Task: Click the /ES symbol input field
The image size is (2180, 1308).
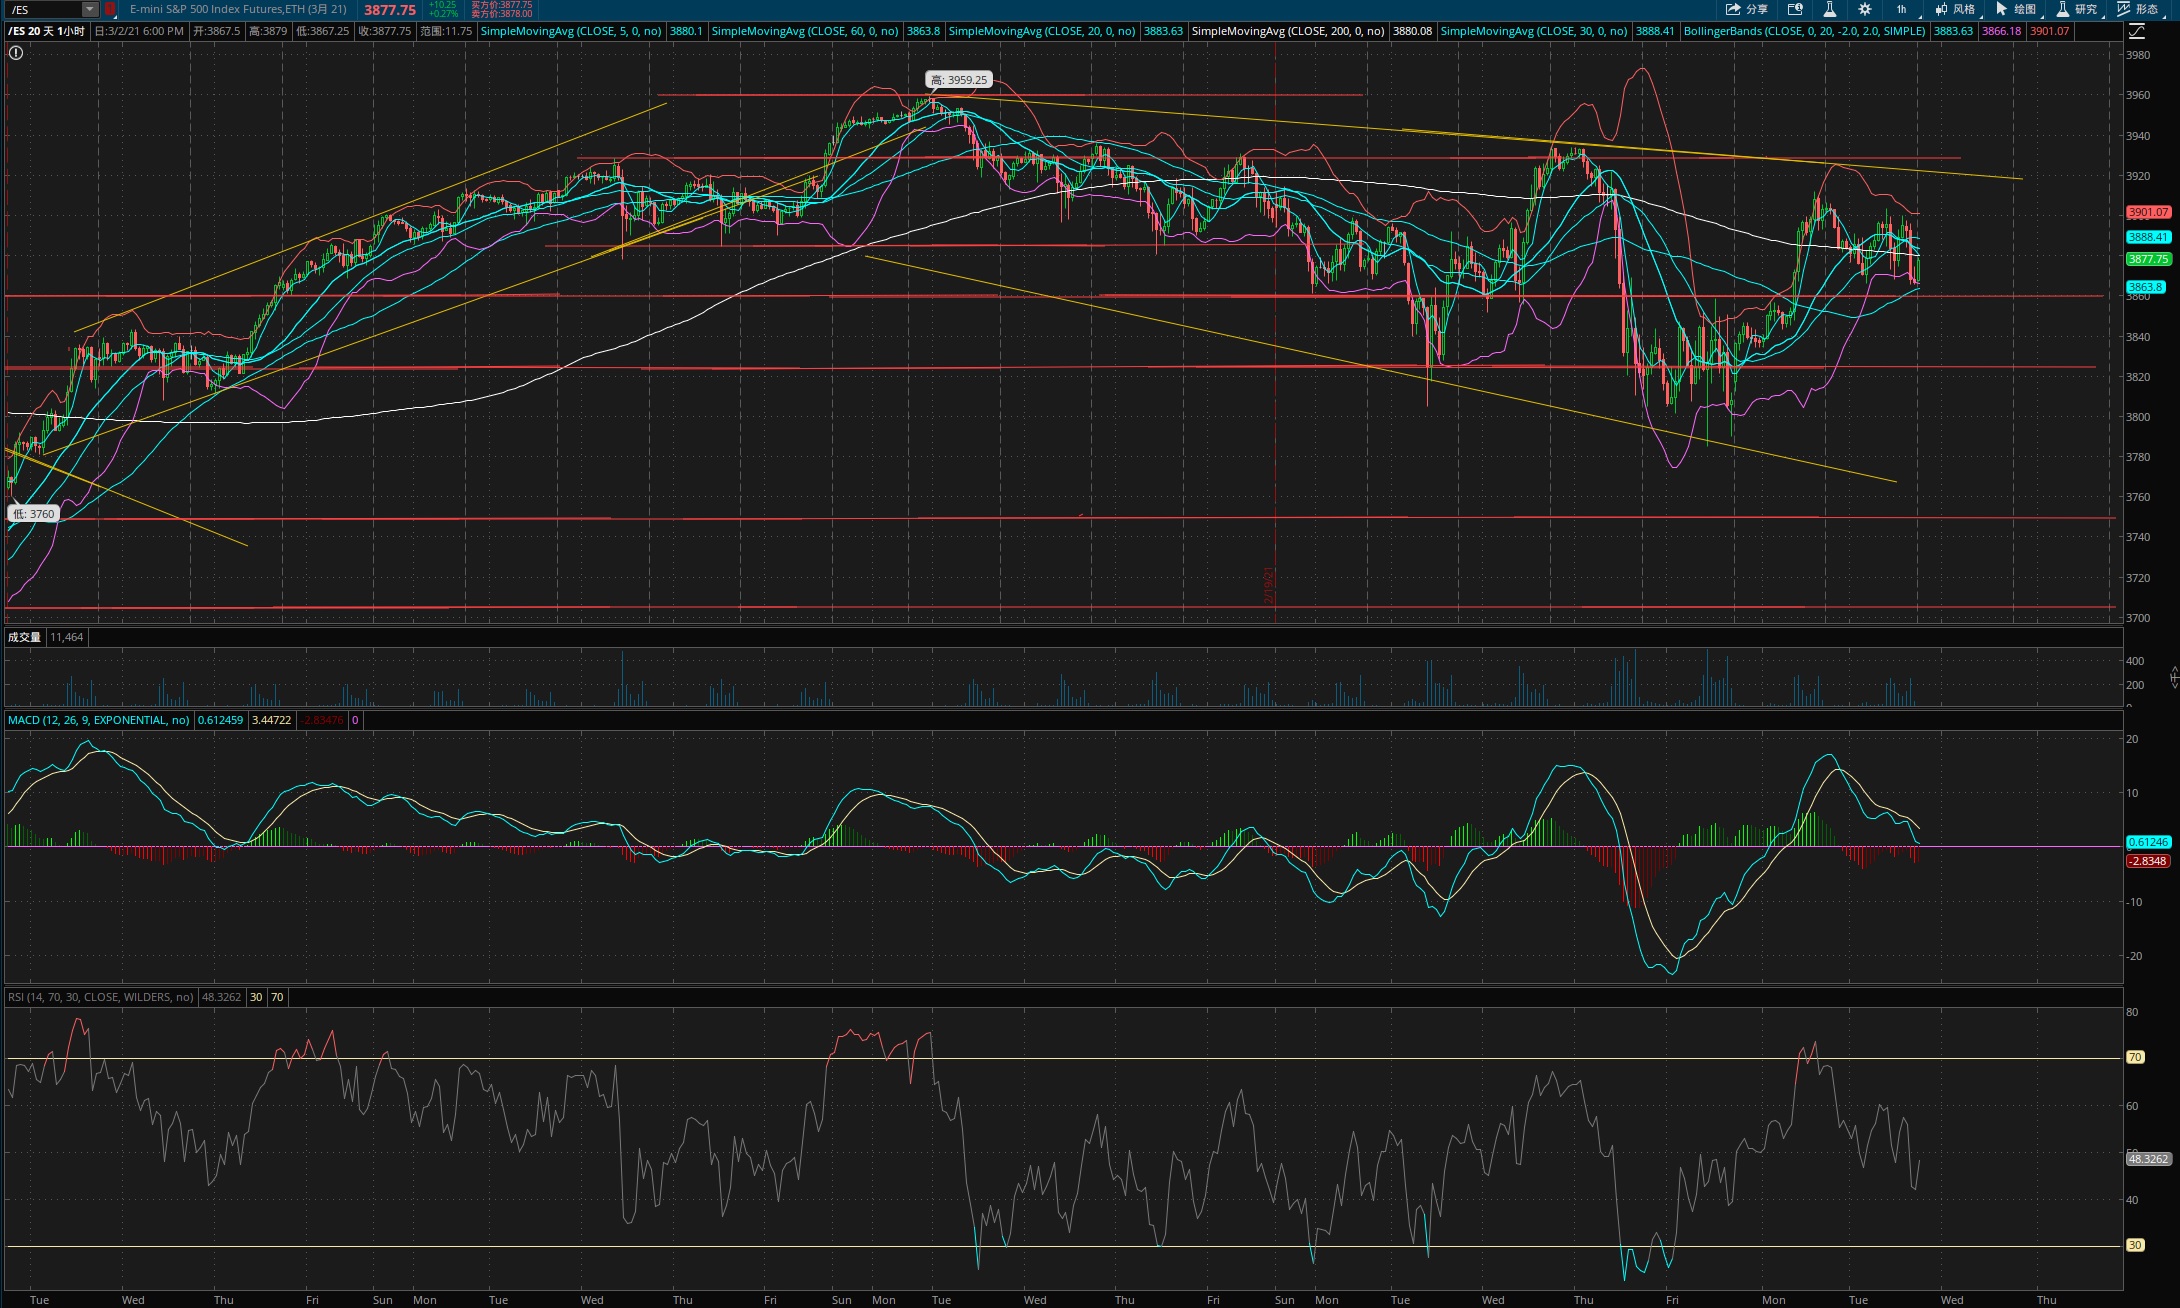Action: coord(43,9)
